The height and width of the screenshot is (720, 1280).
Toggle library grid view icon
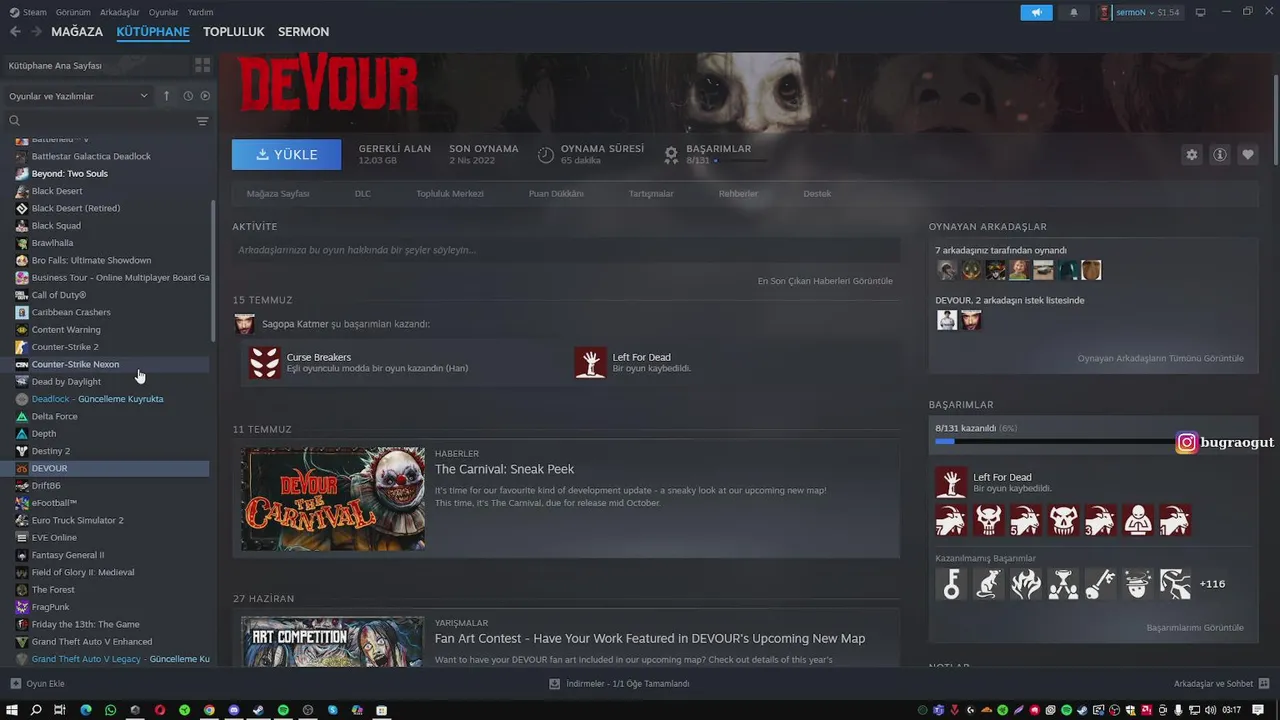[203, 65]
